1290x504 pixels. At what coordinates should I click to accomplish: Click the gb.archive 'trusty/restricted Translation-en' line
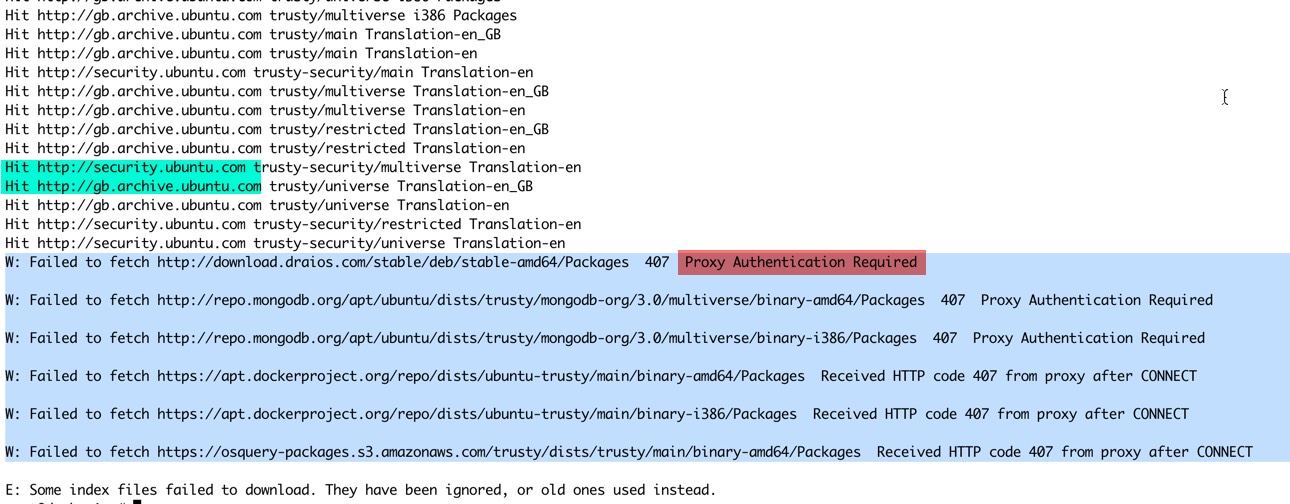[x=265, y=148]
